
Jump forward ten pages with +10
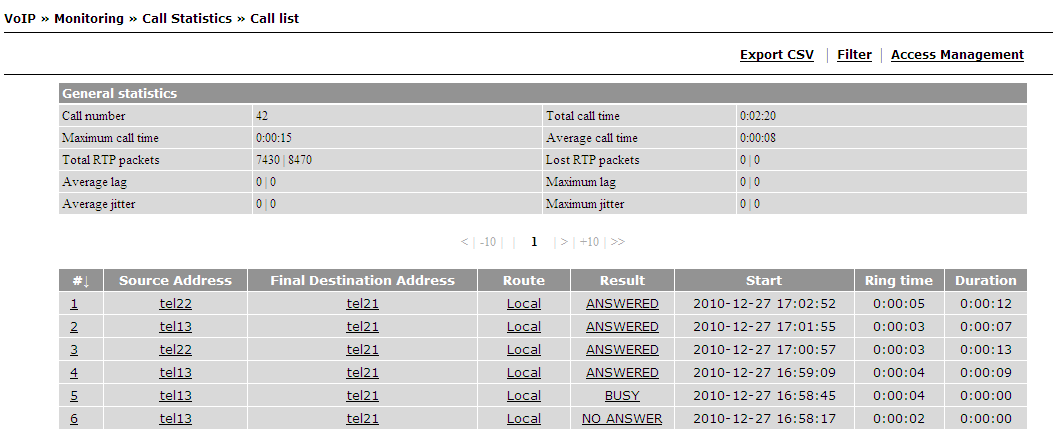tap(589, 242)
